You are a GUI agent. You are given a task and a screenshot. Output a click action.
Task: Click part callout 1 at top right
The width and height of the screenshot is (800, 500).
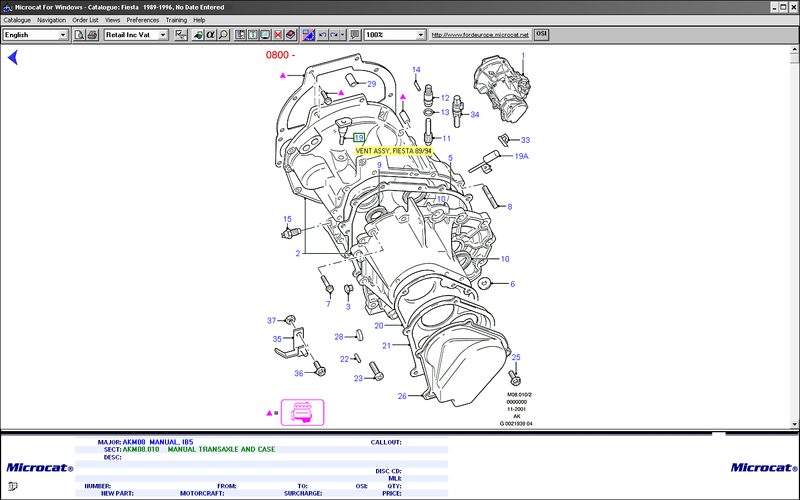click(x=521, y=55)
